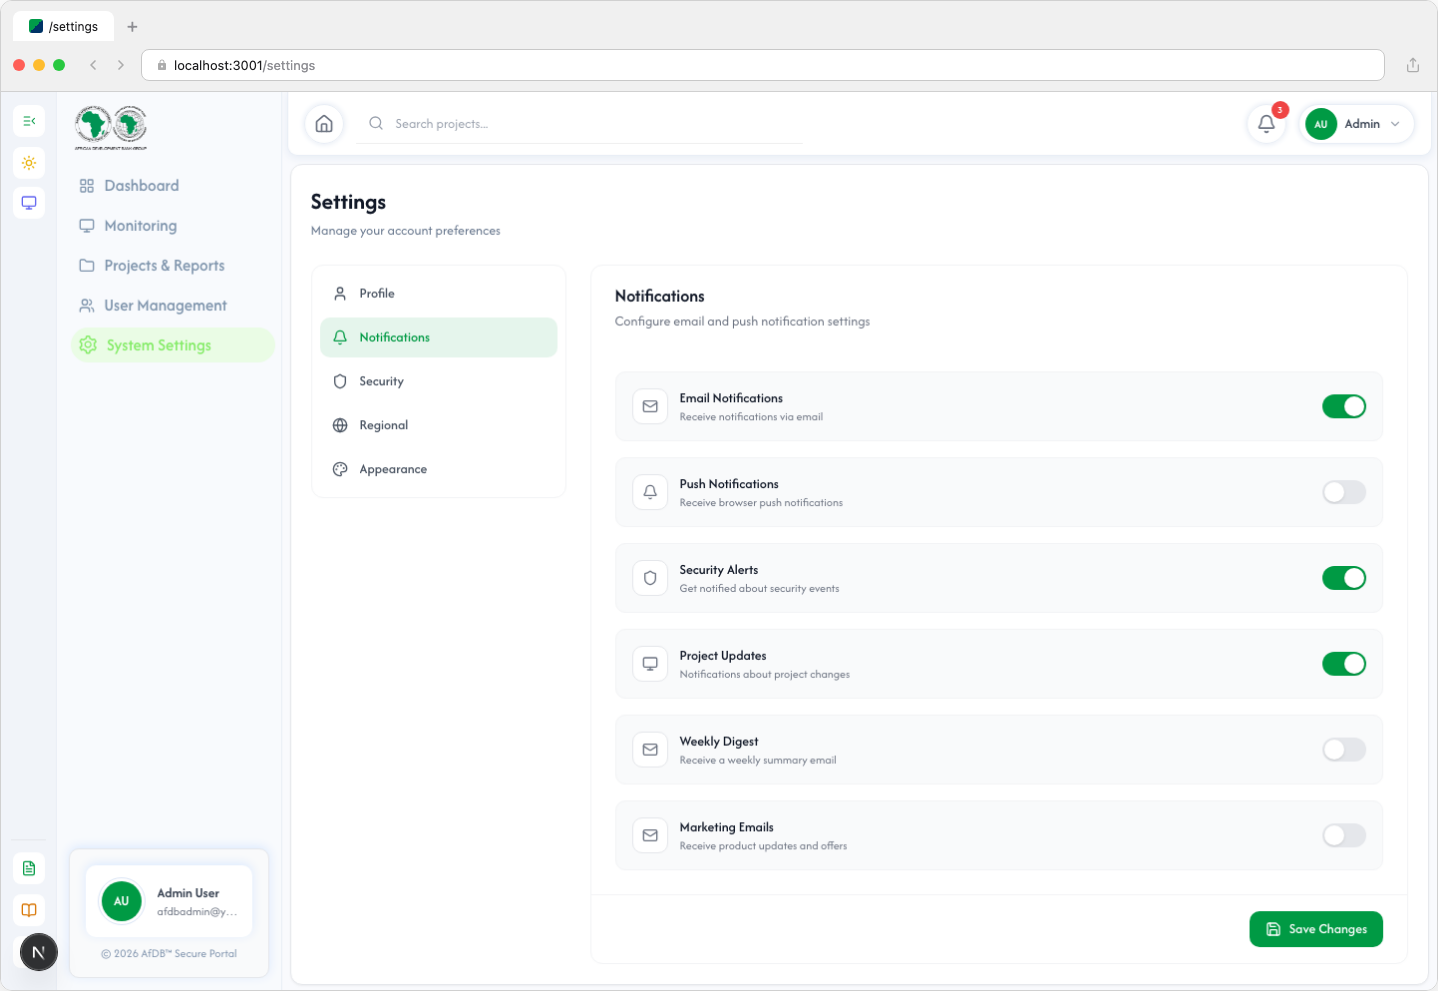Image resolution: width=1438 pixels, height=991 pixels.
Task: Open Monitoring in the sidebar
Action: (x=172, y=226)
